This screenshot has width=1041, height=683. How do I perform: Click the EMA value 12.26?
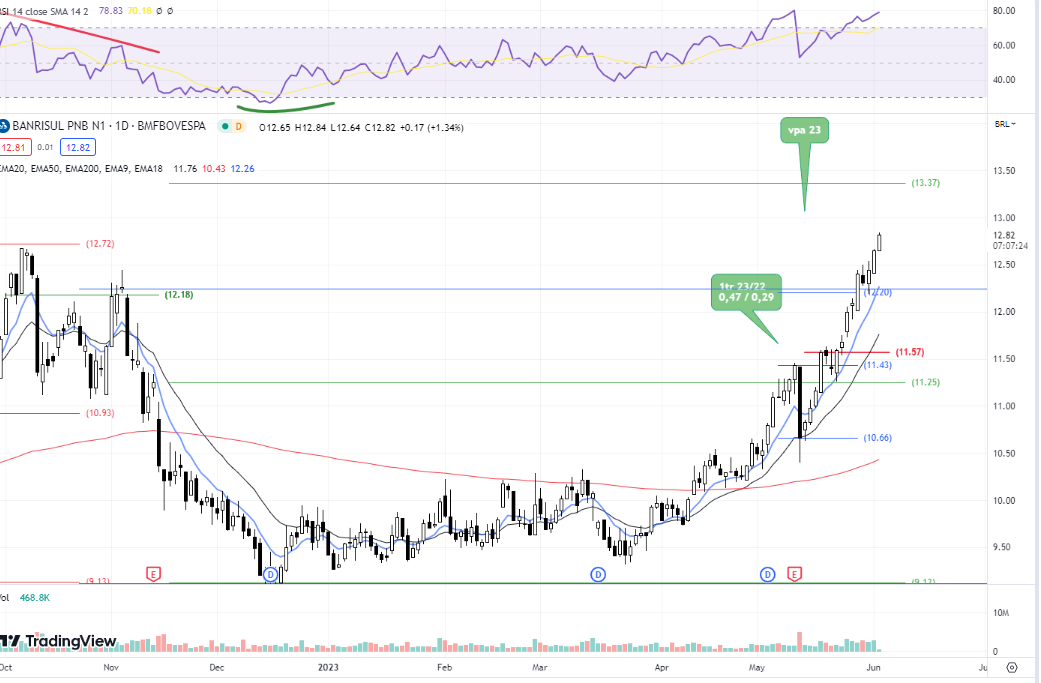click(242, 169)
